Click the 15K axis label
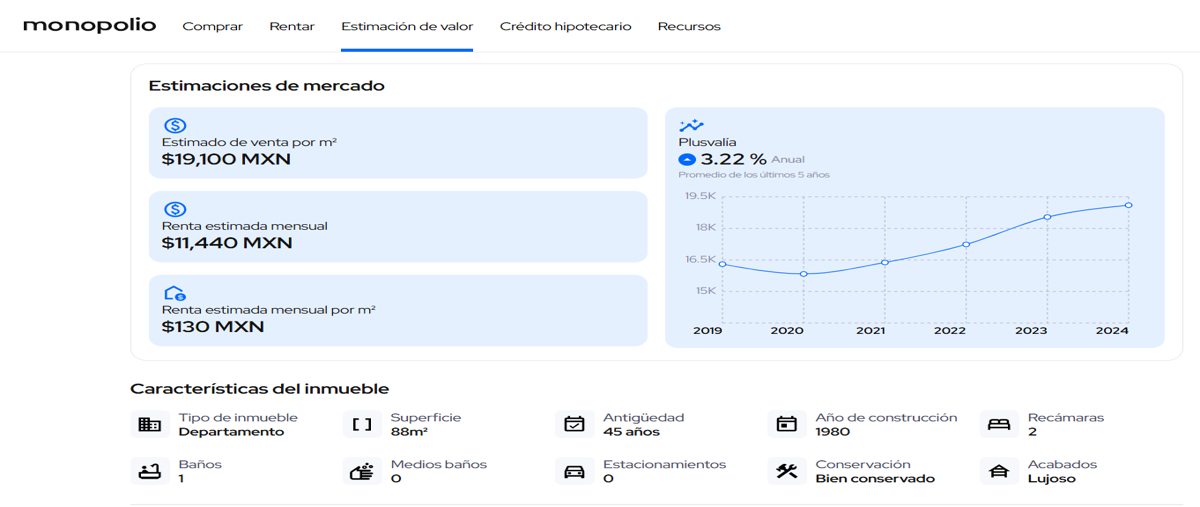This screenshot has height=507, width=1200. click(706, 291)
